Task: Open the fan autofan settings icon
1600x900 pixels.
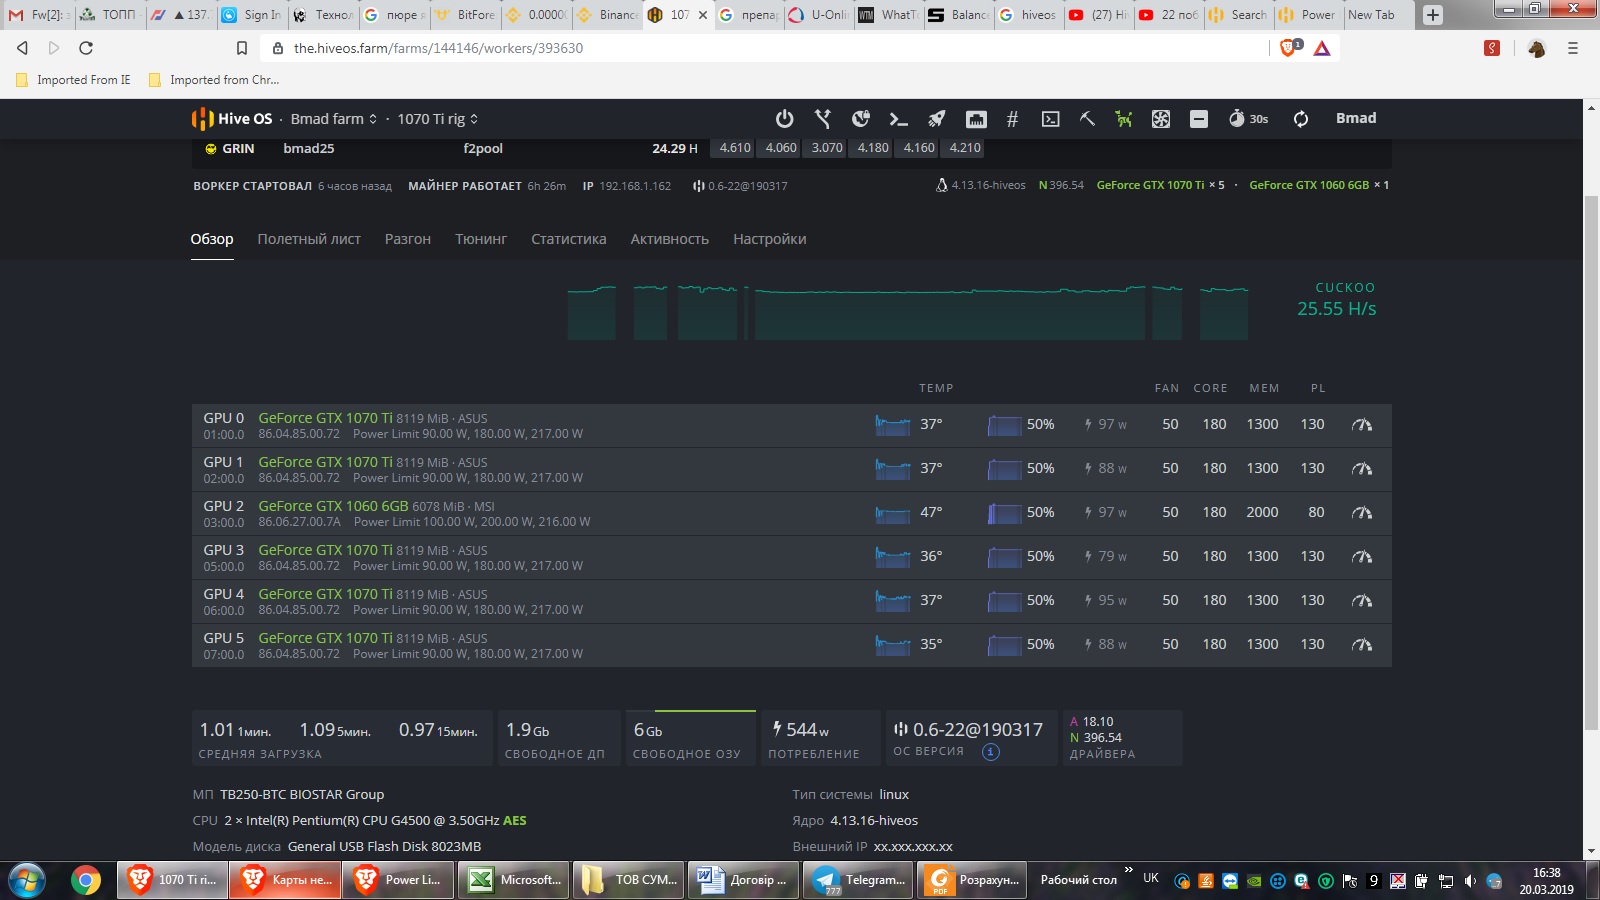Action: [1161, 119]
